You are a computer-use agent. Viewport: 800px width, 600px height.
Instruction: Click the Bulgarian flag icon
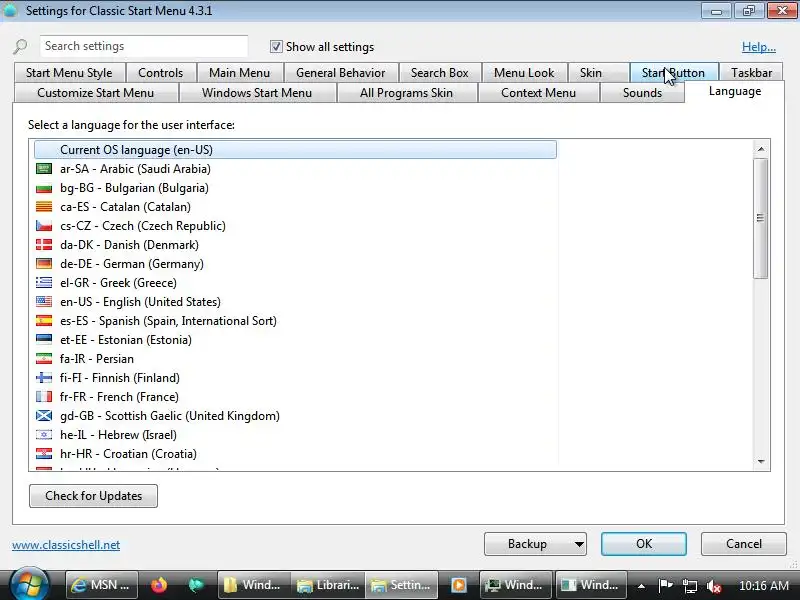pos(44,188)
